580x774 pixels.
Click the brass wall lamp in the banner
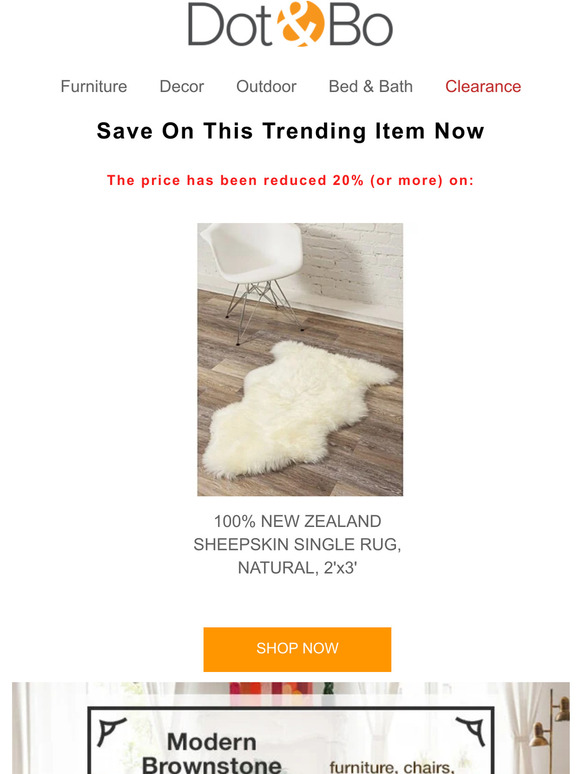pyautogui.click(x=550, y=726)
